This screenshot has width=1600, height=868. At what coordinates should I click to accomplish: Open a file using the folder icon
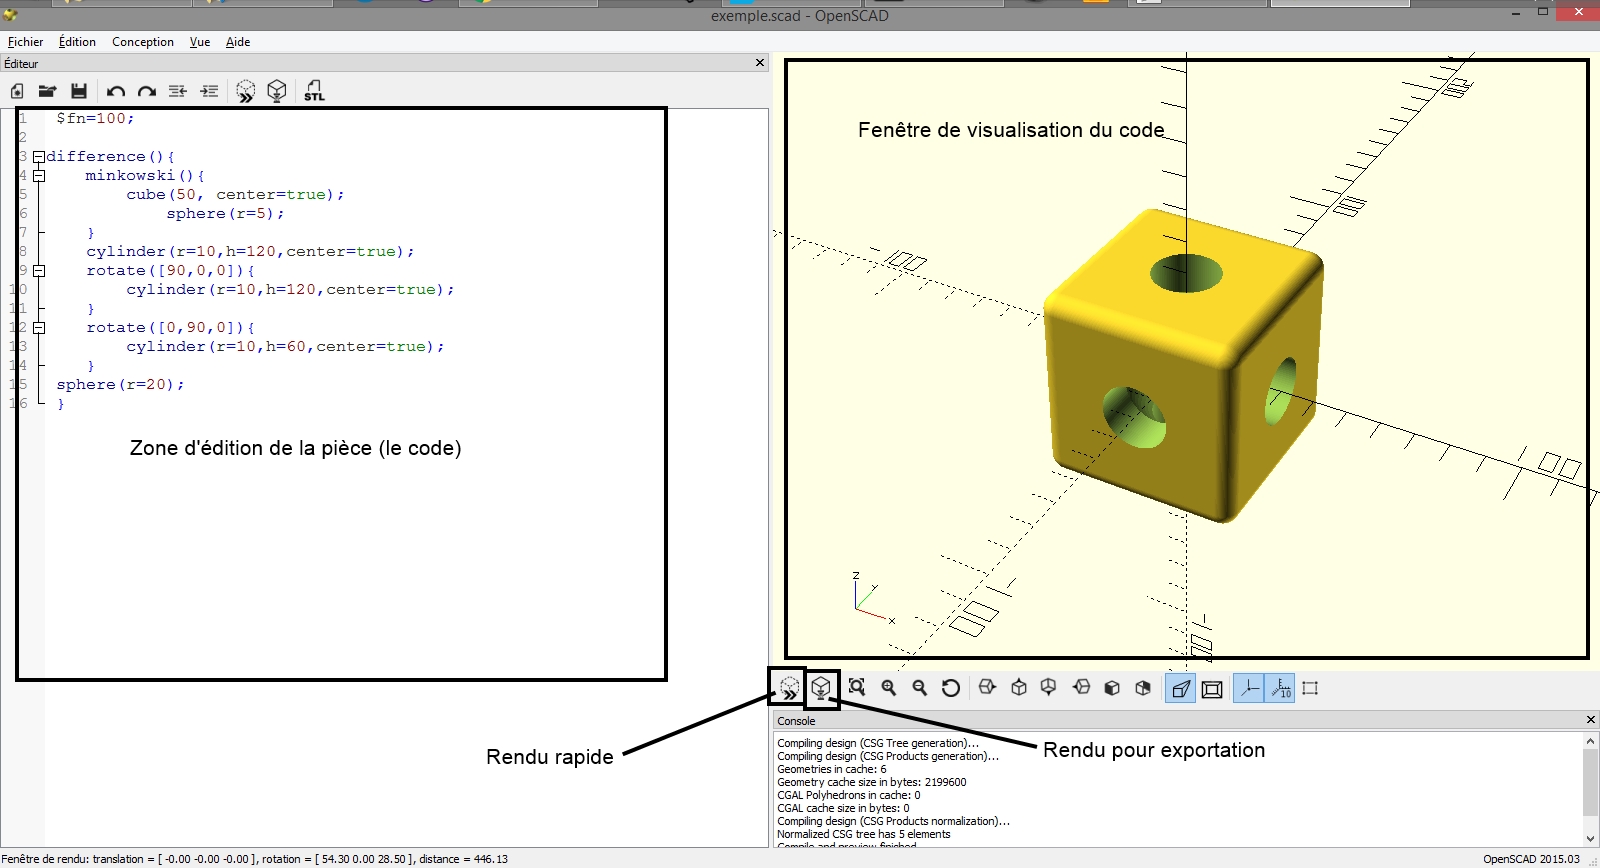point(47,91)
